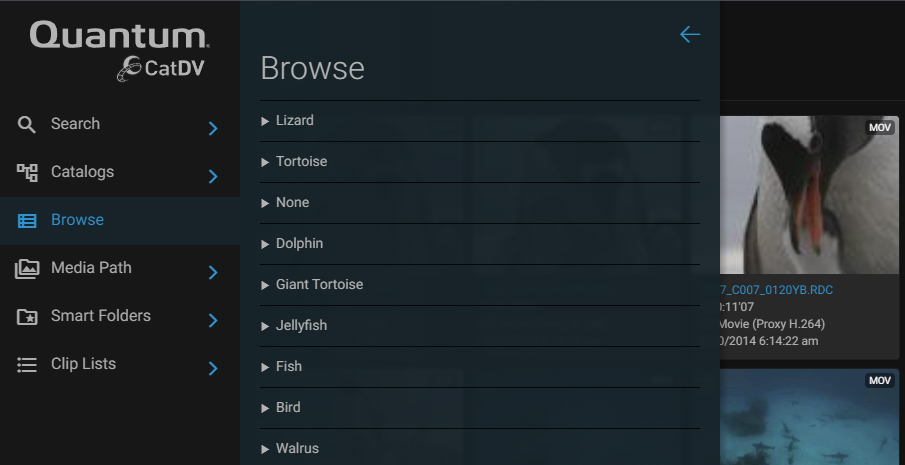905x465 pixels.
Task: Expand the Giant Tortoise disclosure triangle
Action: pos(265,285)
